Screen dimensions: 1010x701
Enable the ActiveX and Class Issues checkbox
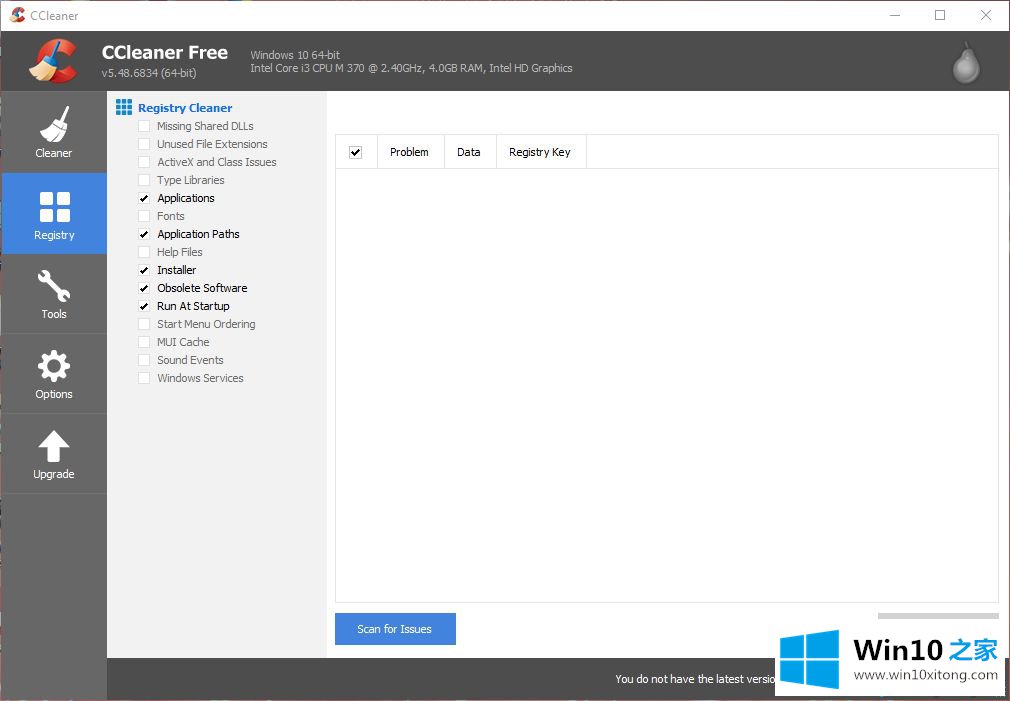tap(144, 162)
